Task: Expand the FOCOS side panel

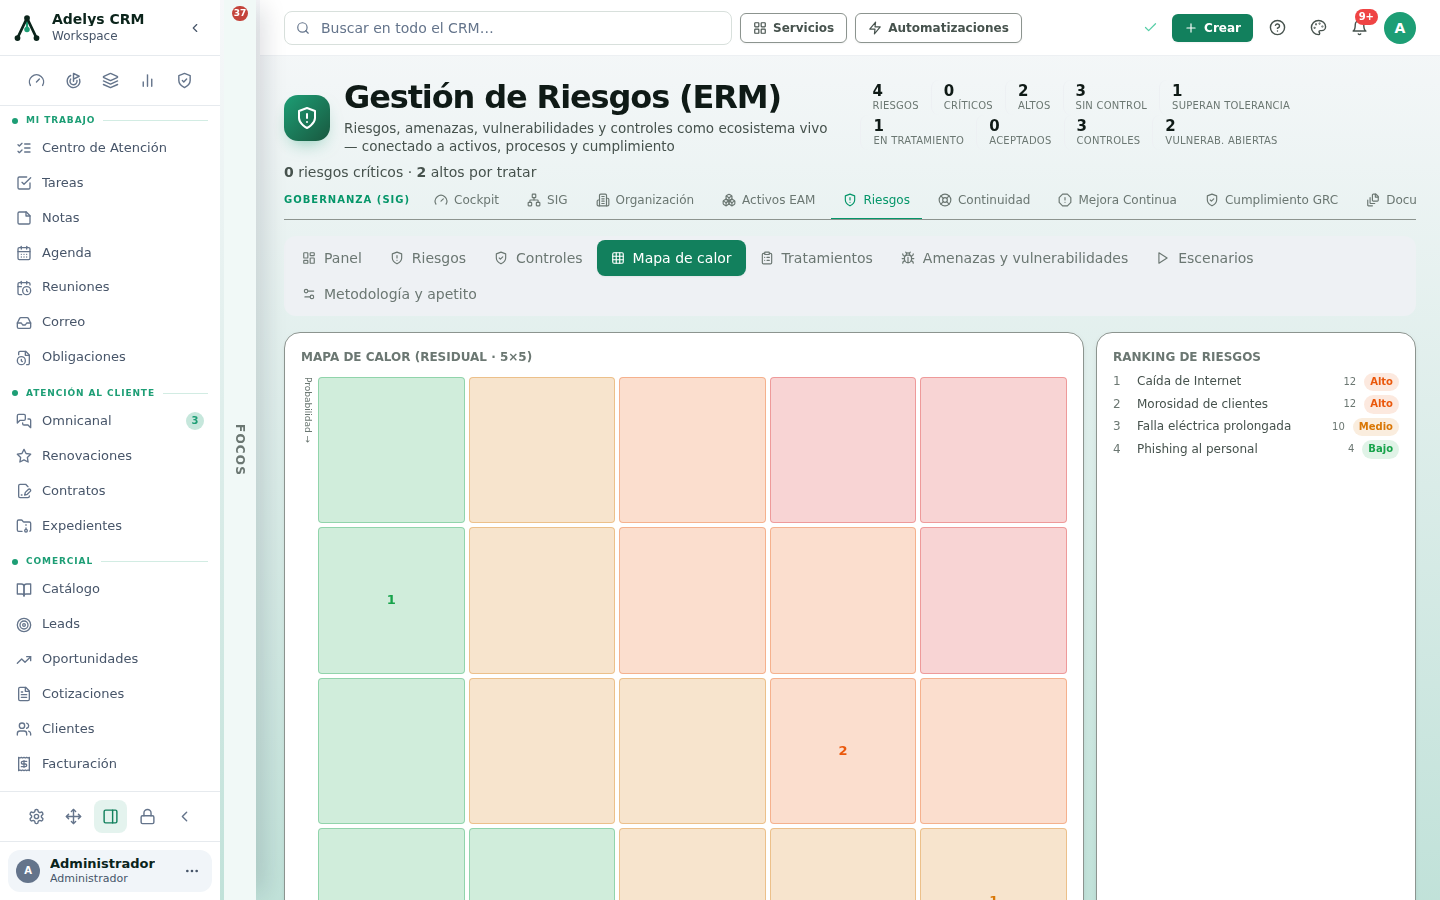Action: point(240,450)
